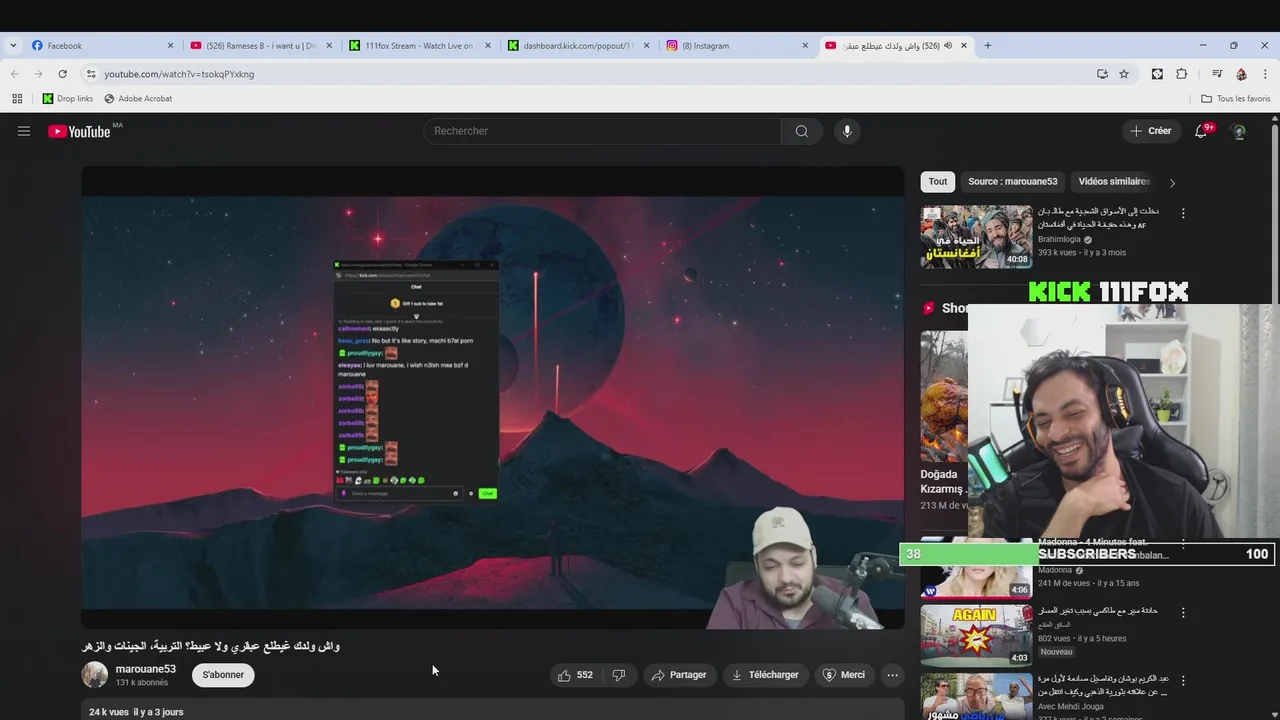Click the youtube.com address bar
This screenshot has width=1280, height=720.
(590, 74)
